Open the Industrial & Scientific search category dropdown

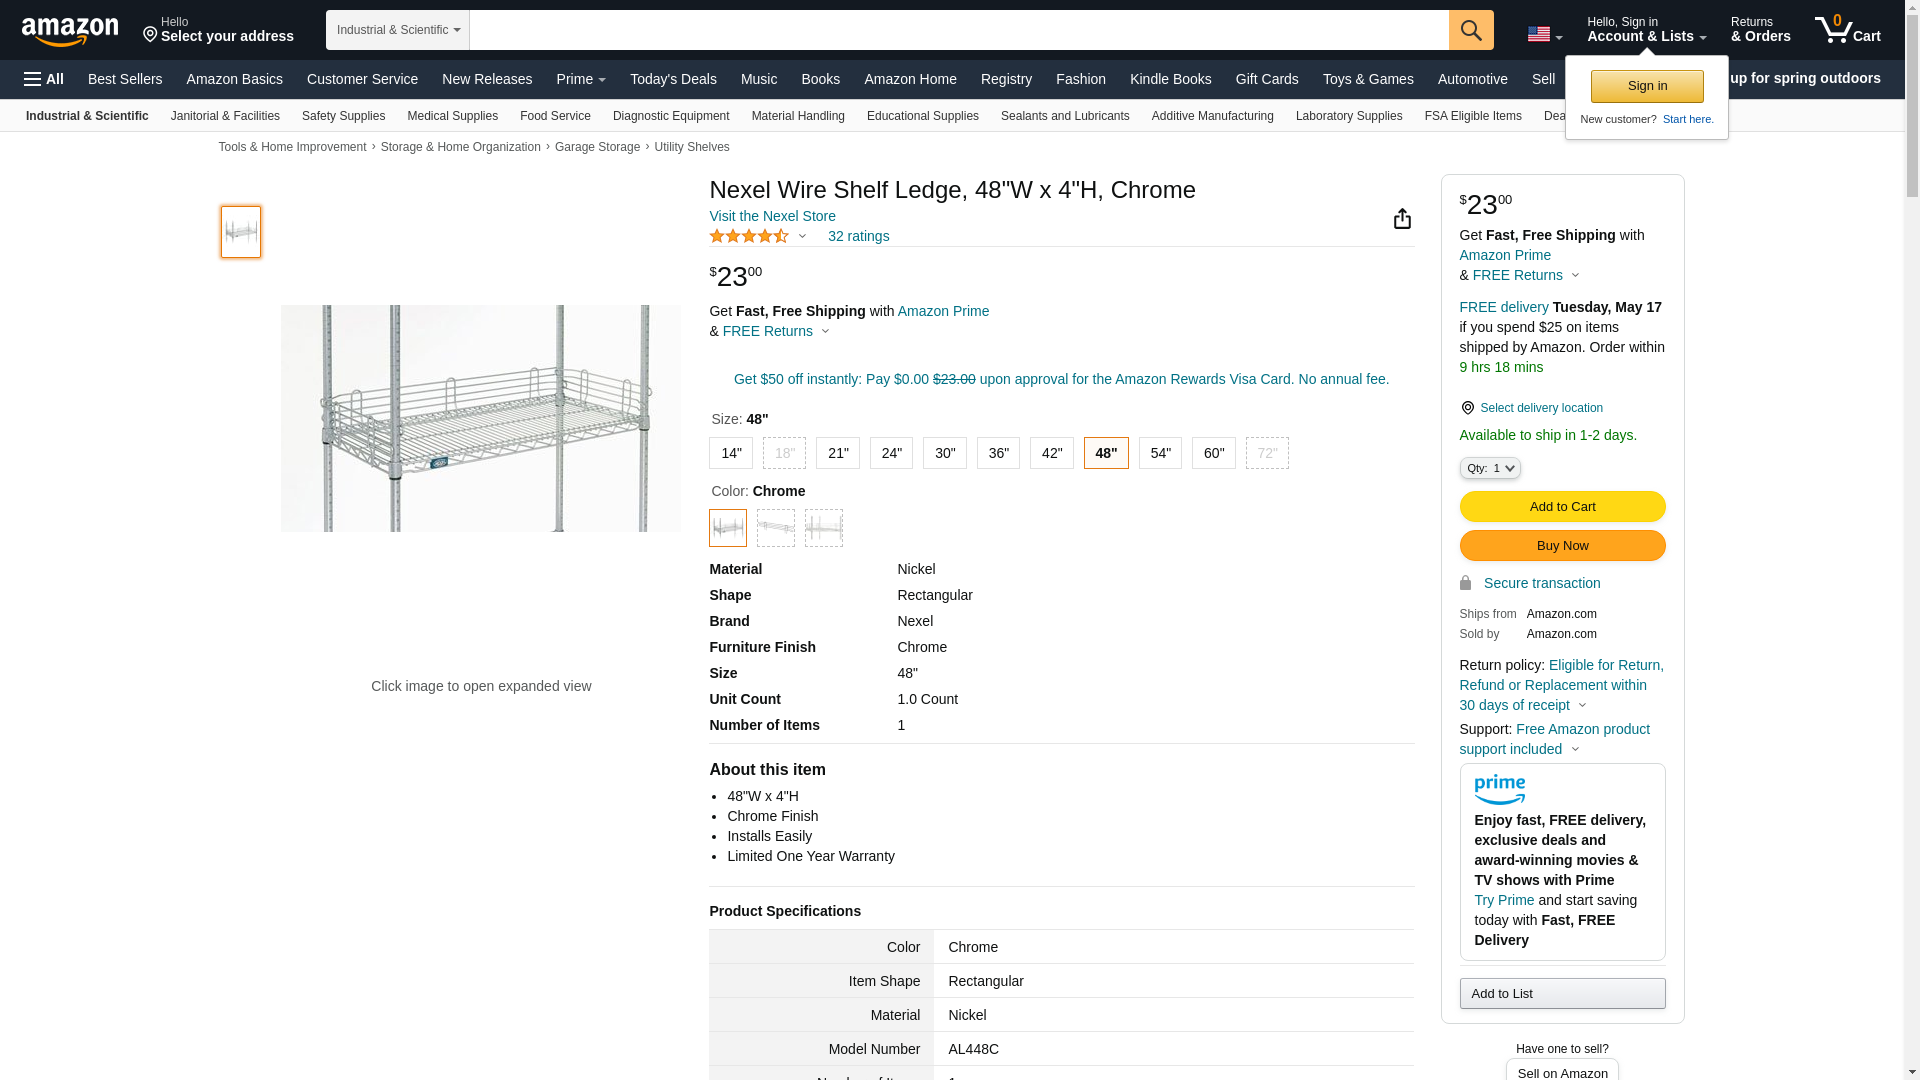[398, 30]
